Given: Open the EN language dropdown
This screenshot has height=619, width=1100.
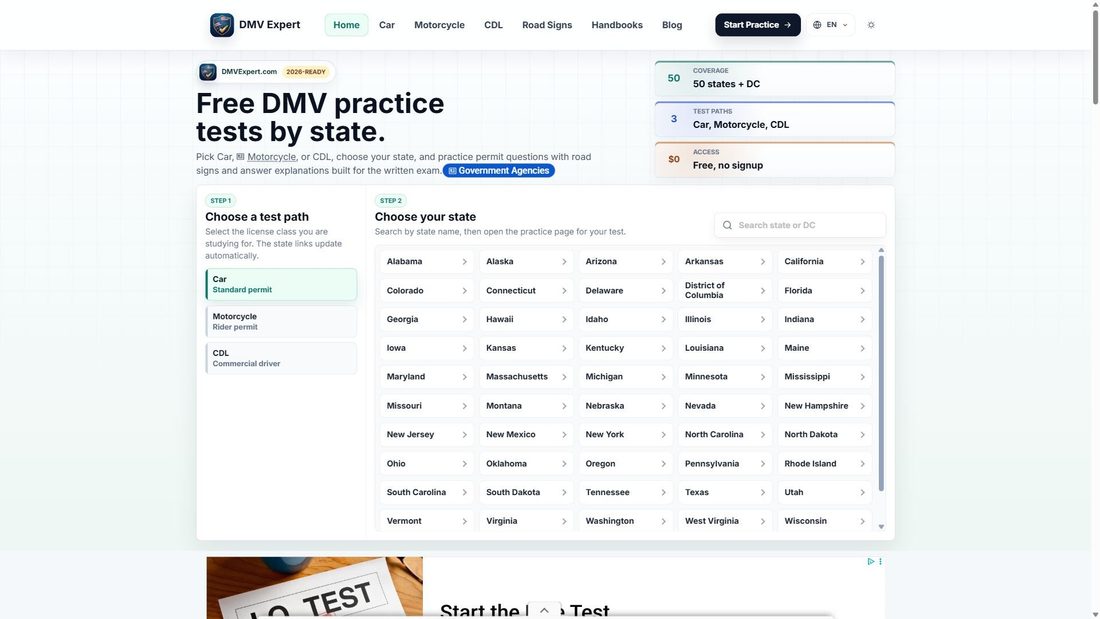Looking at the screenshot, I should pos(831,25).
